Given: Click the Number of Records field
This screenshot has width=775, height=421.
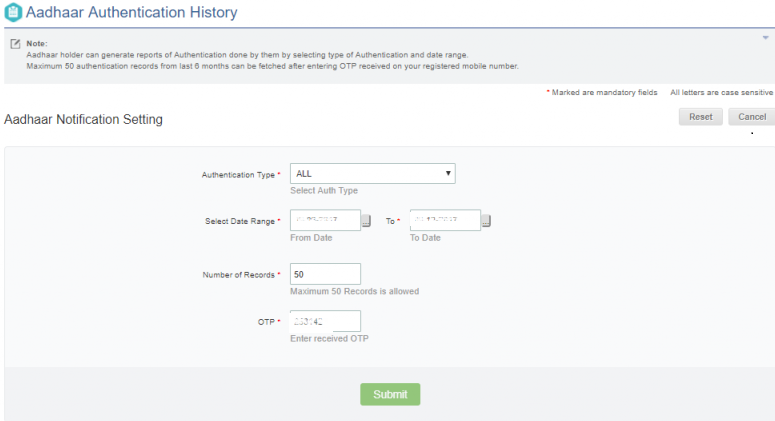Looking at the screenshot, I should pos(325,274).
